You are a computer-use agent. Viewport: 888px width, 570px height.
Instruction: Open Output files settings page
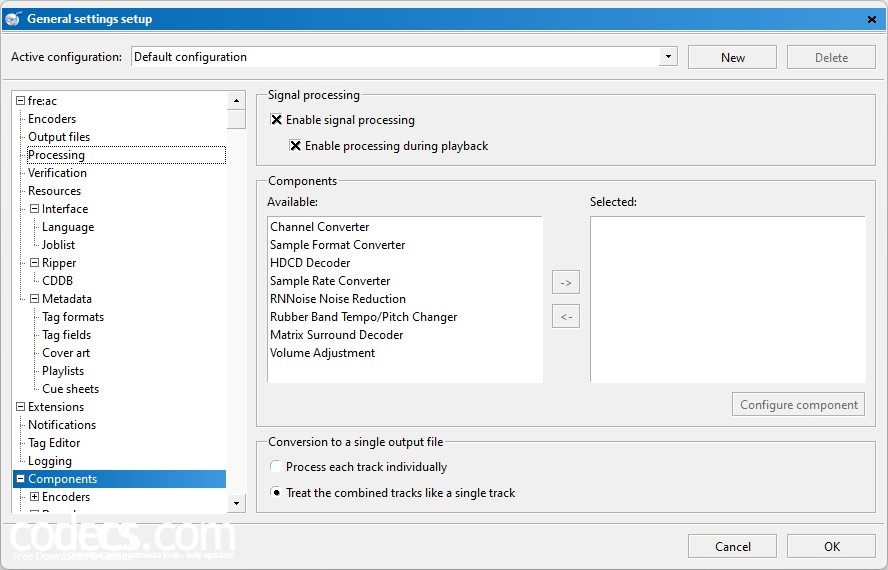59,137
